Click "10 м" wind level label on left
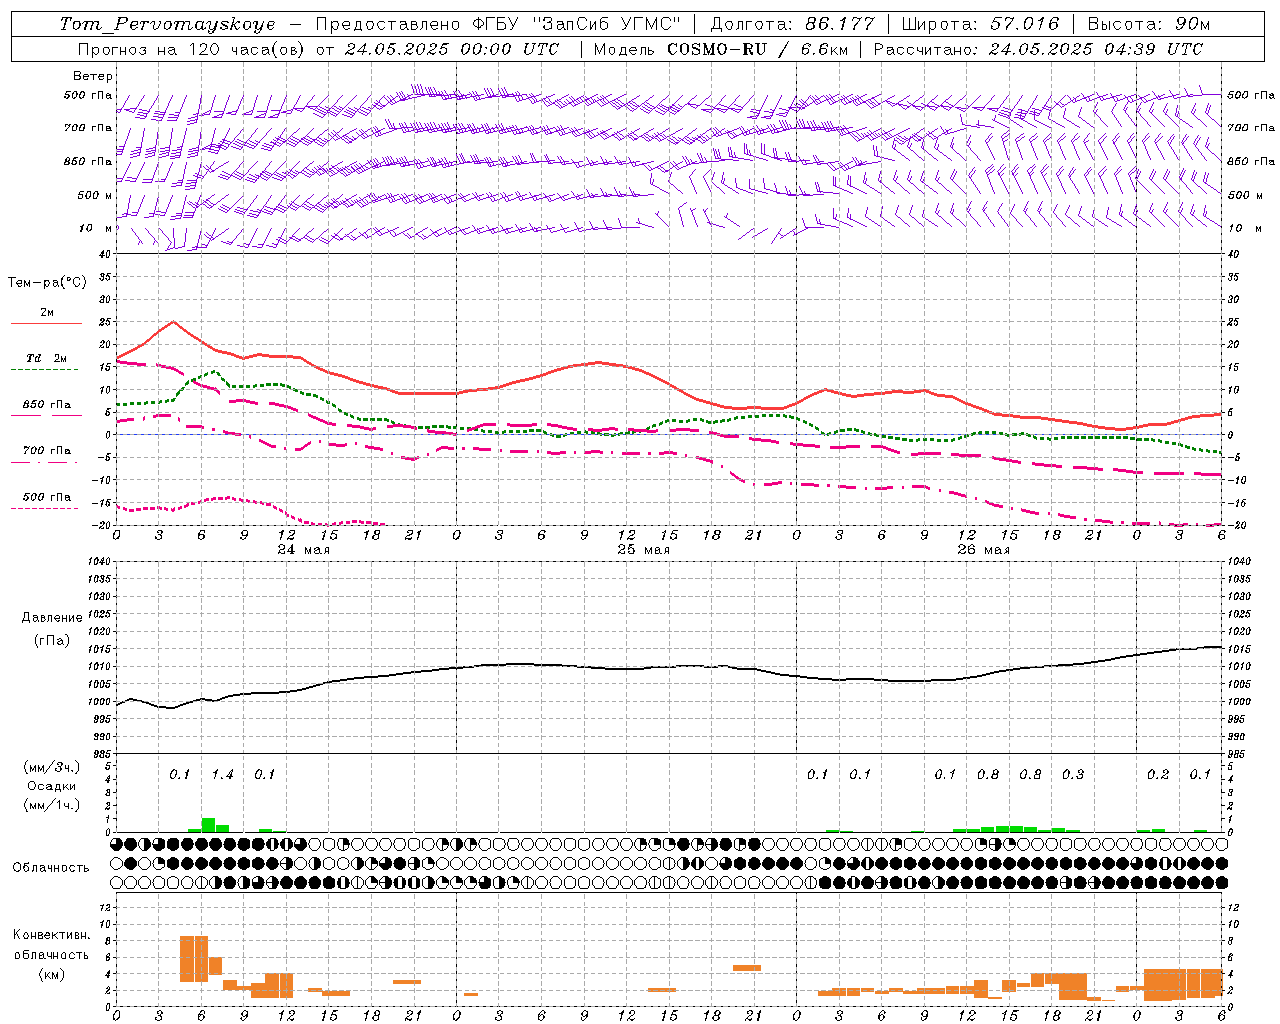This screenshot has width=1280, height=1024. coord(96,228)
